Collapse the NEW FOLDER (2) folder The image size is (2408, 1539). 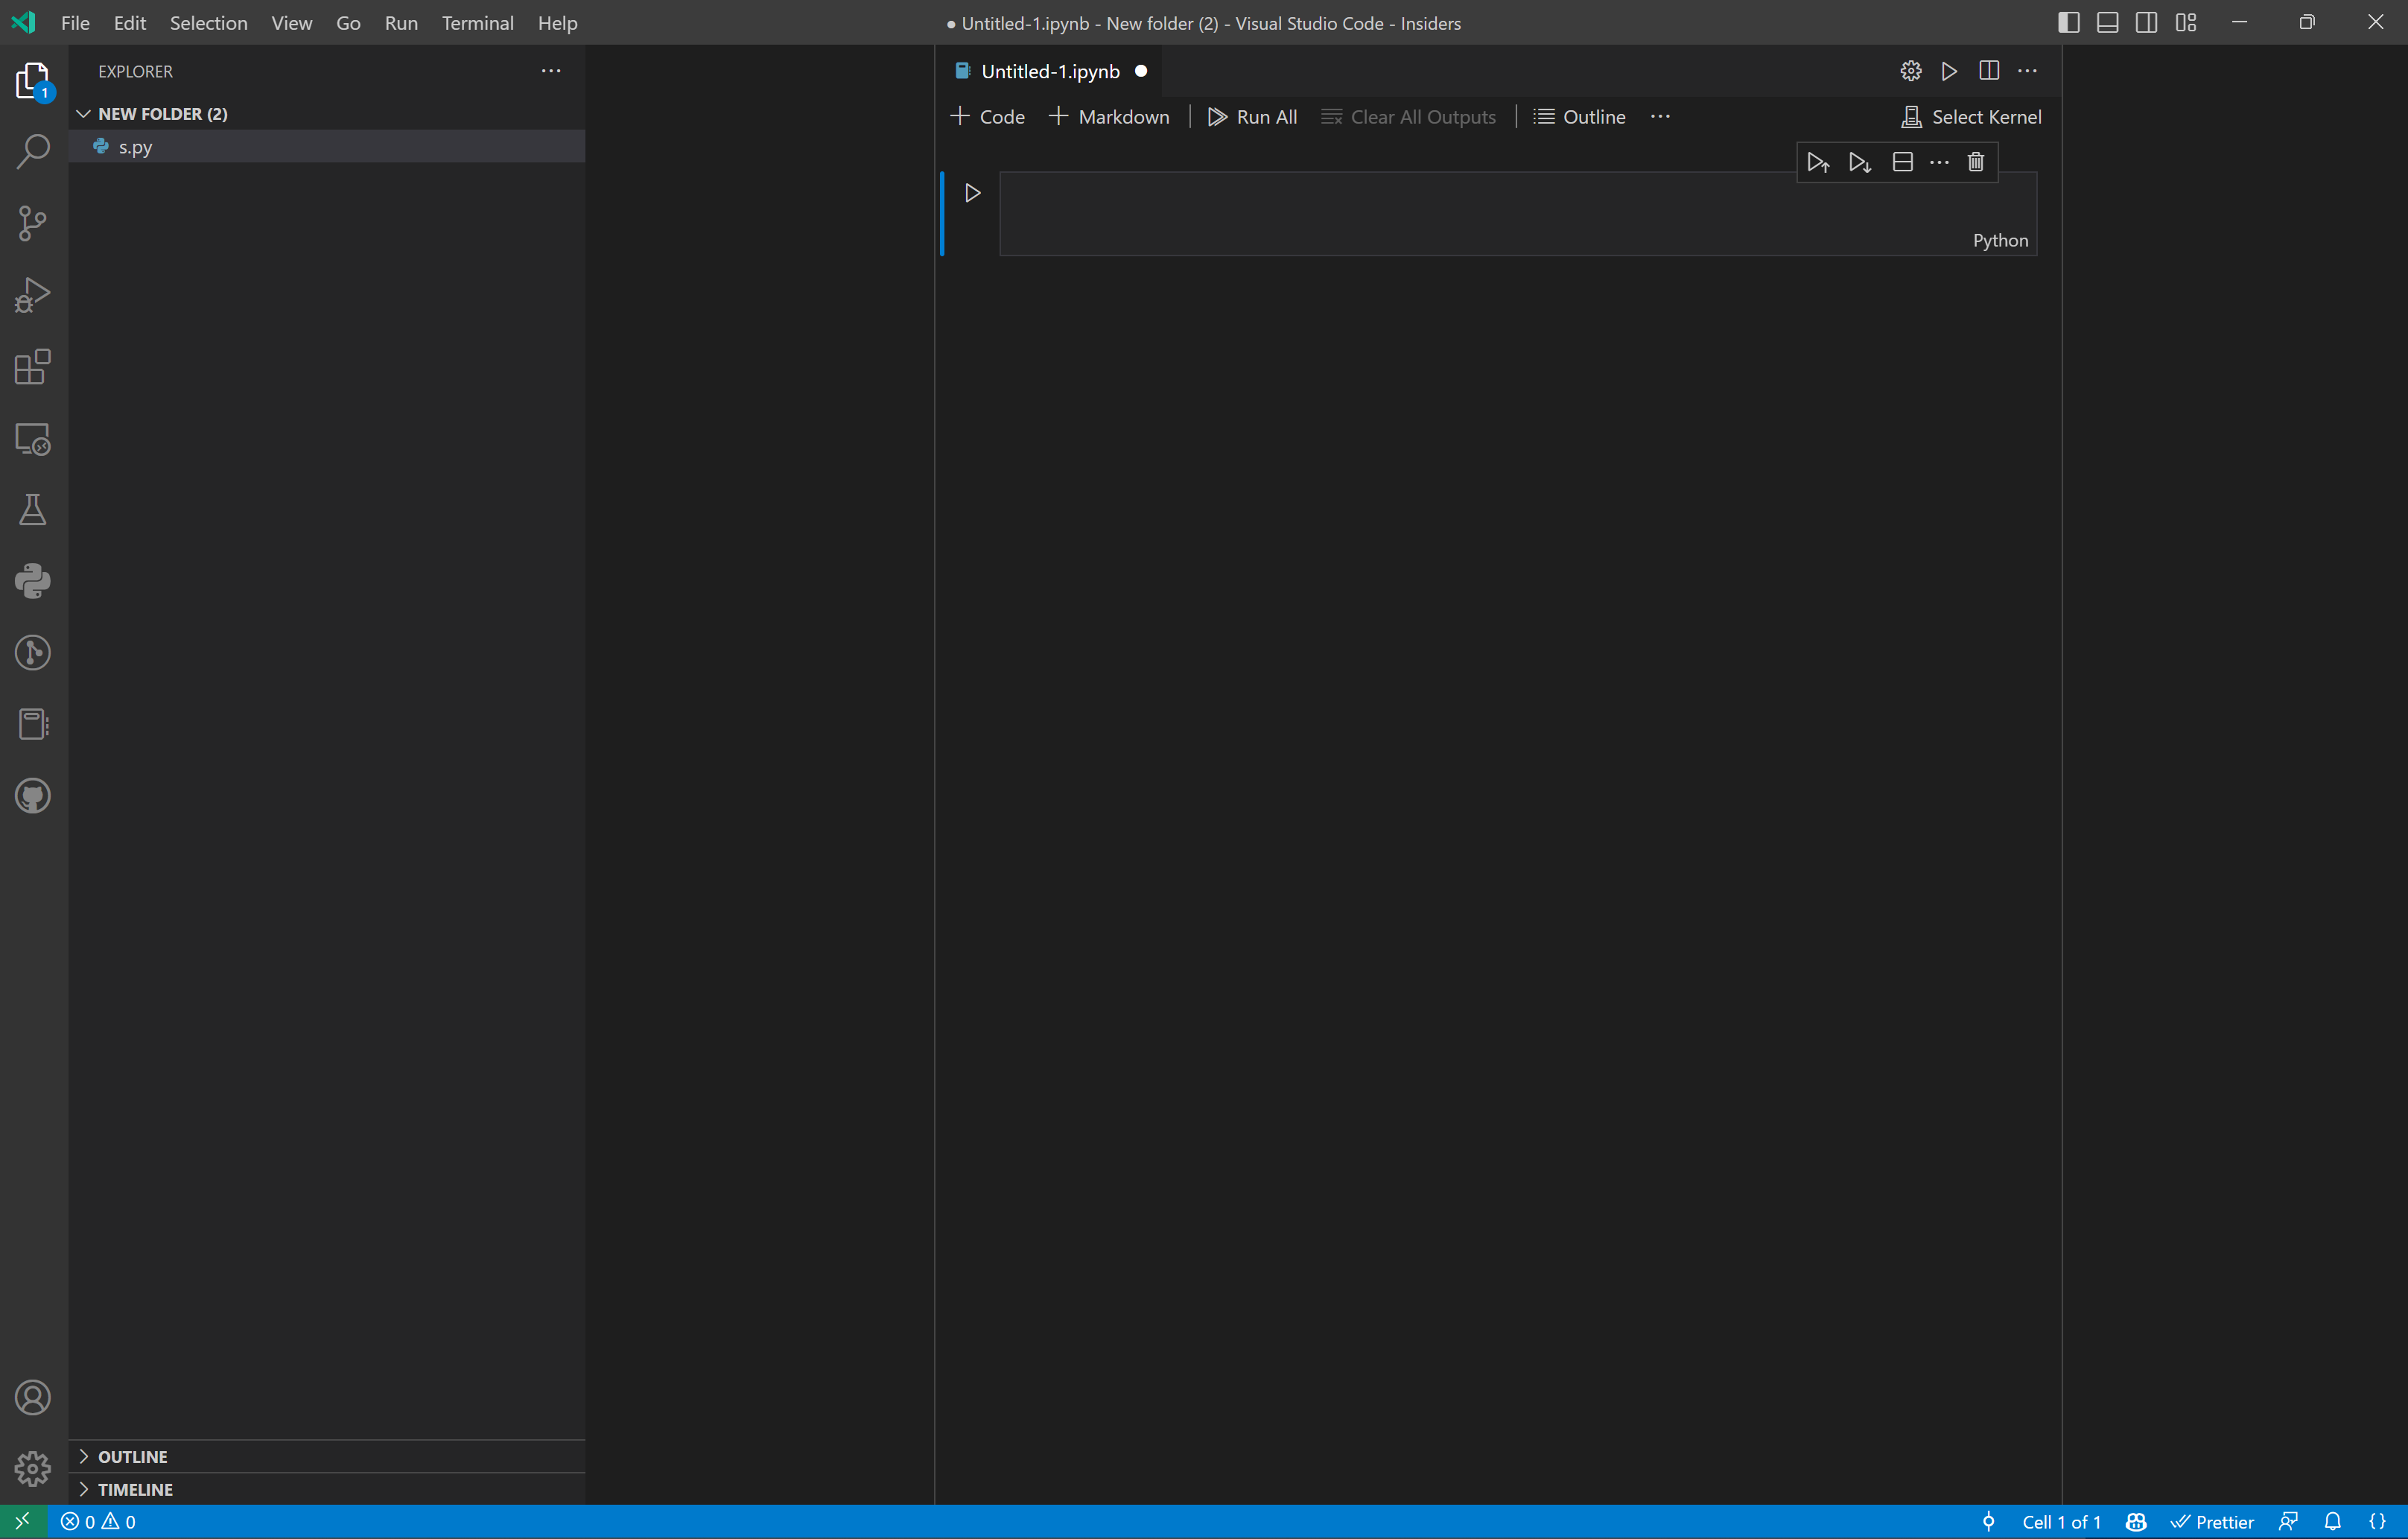coord(84,113)
